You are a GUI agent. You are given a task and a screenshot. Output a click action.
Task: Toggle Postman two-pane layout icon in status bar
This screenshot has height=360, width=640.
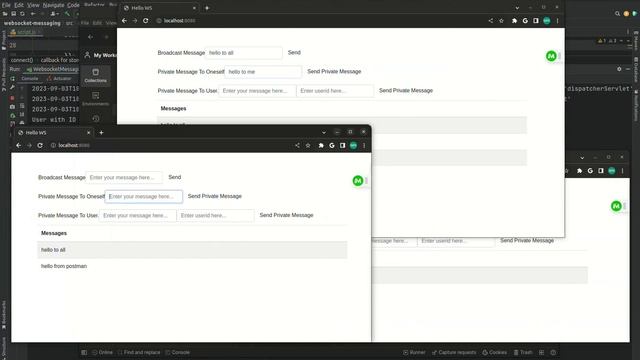pos(542,352)
